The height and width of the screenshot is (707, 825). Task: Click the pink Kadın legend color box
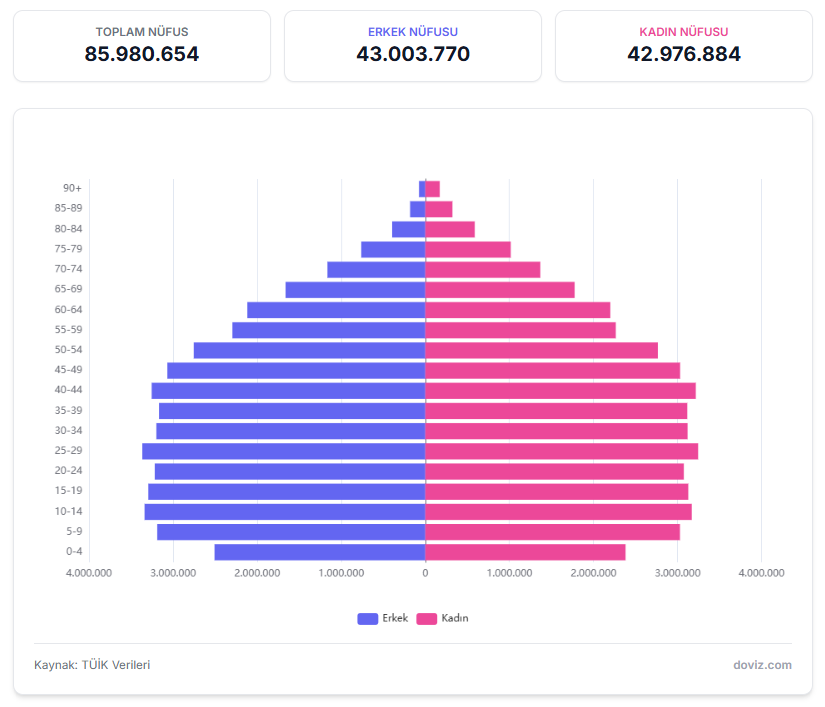pyautogui.click(x=427, y=618)
